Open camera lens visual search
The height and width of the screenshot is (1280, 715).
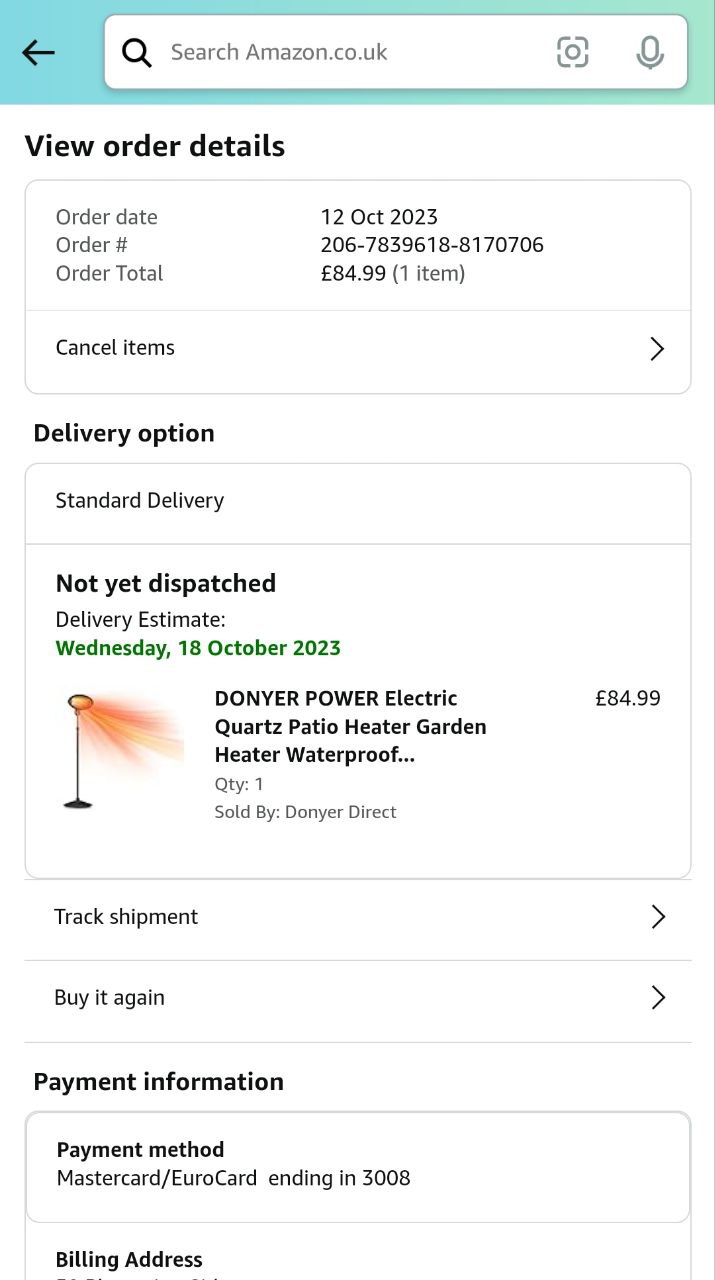(572, 52)
